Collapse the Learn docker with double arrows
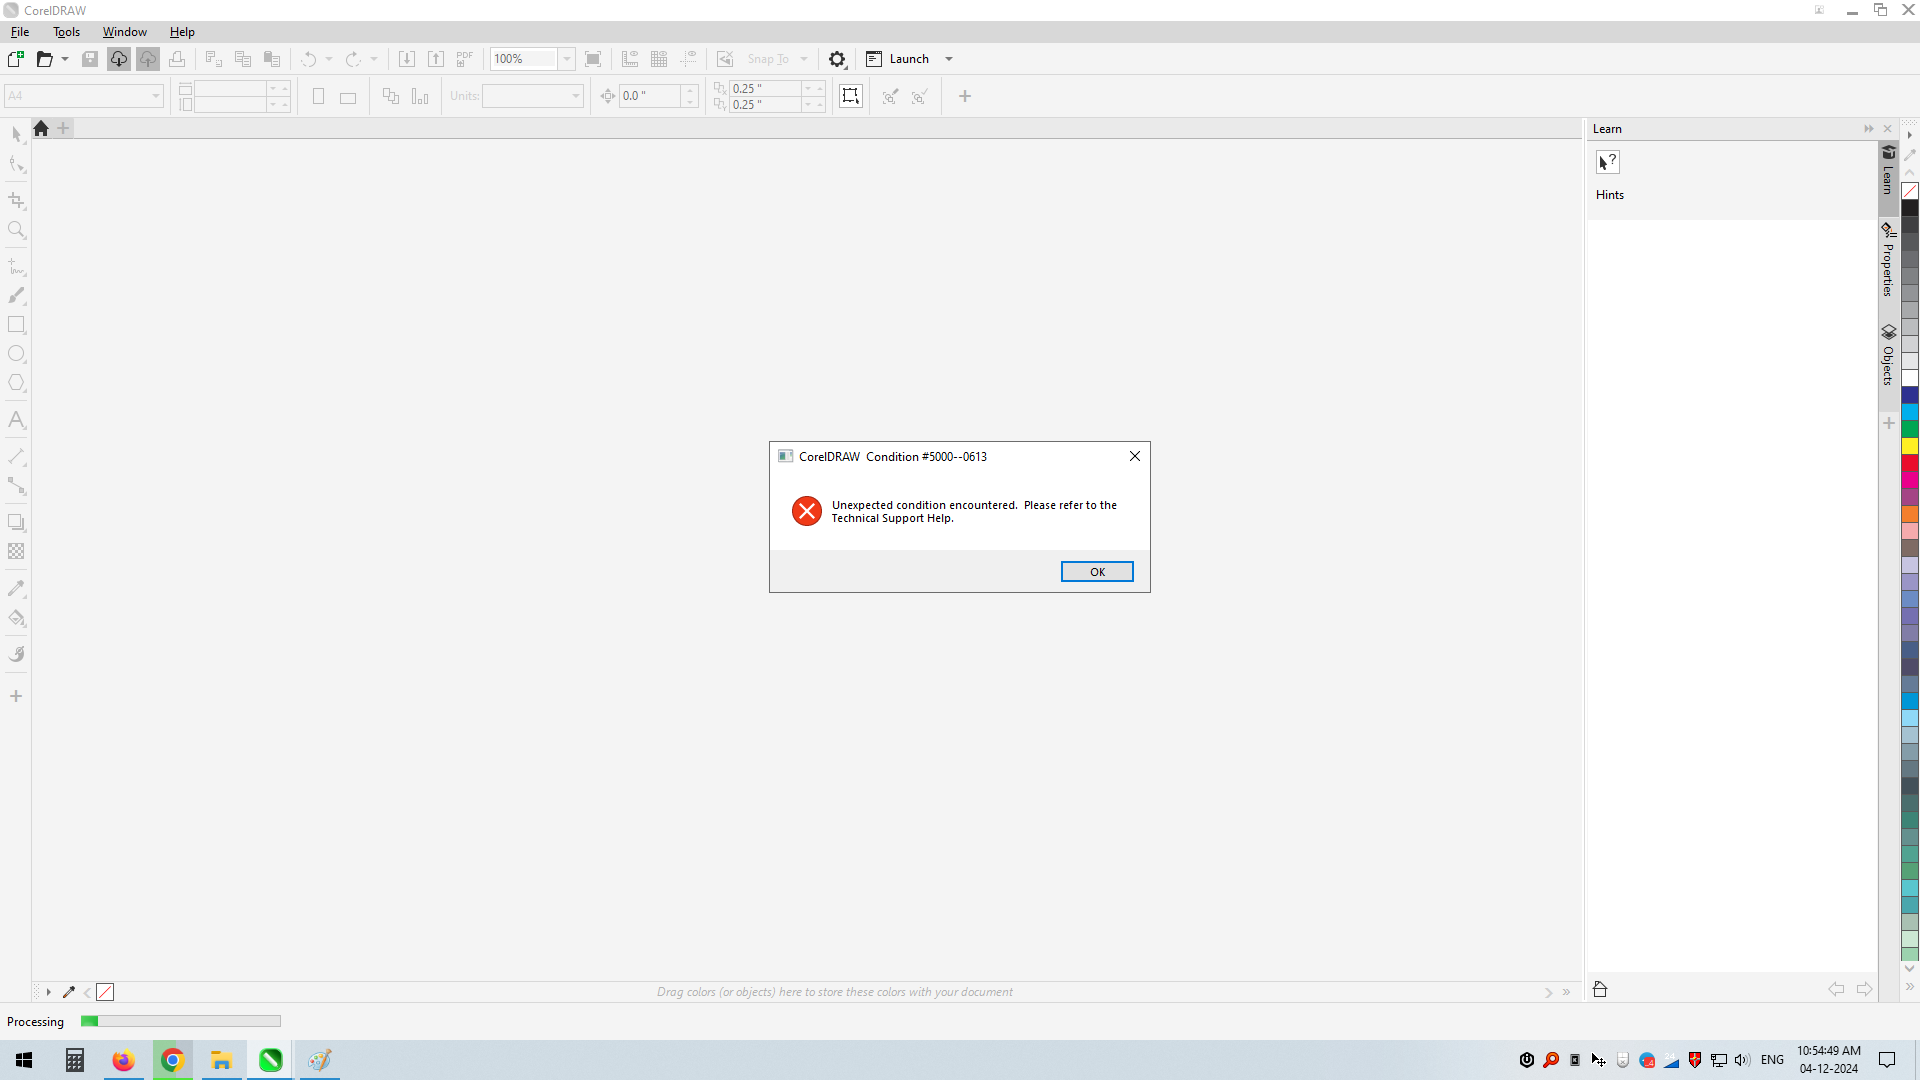Image resolution: width=1920 pixels, height=1080 pixels. coord(1868,129)
